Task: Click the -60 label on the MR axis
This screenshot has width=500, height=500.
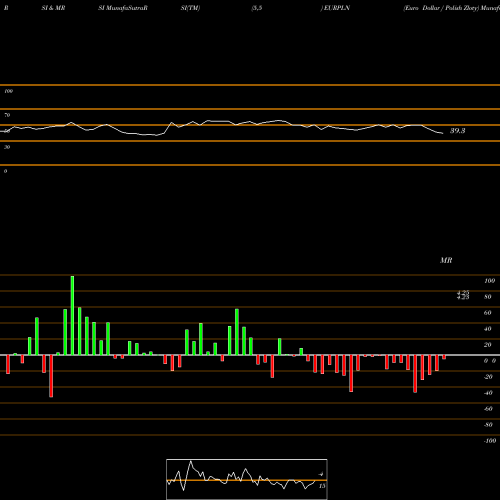Action: click(x=488, y=409)
